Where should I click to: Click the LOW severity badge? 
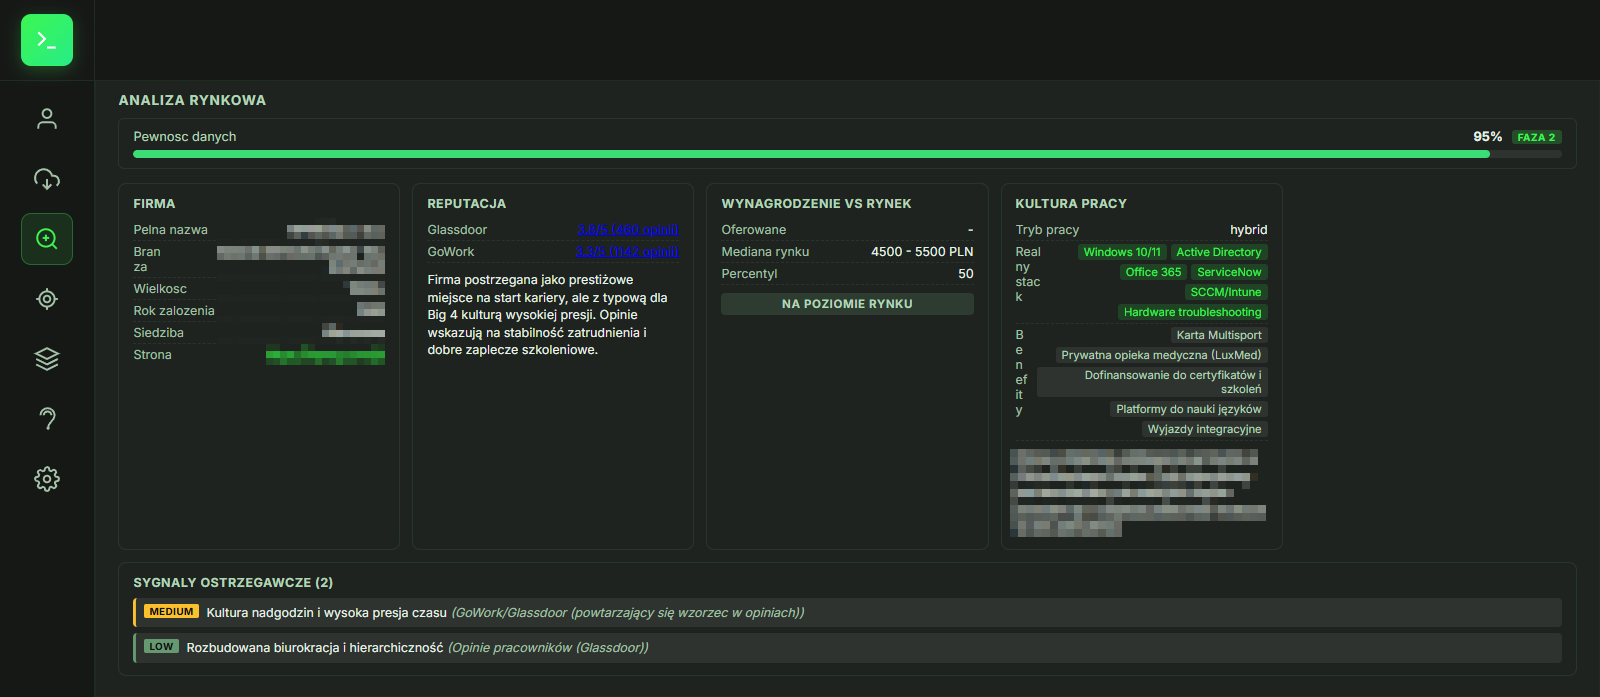click(x=161, y=647)
